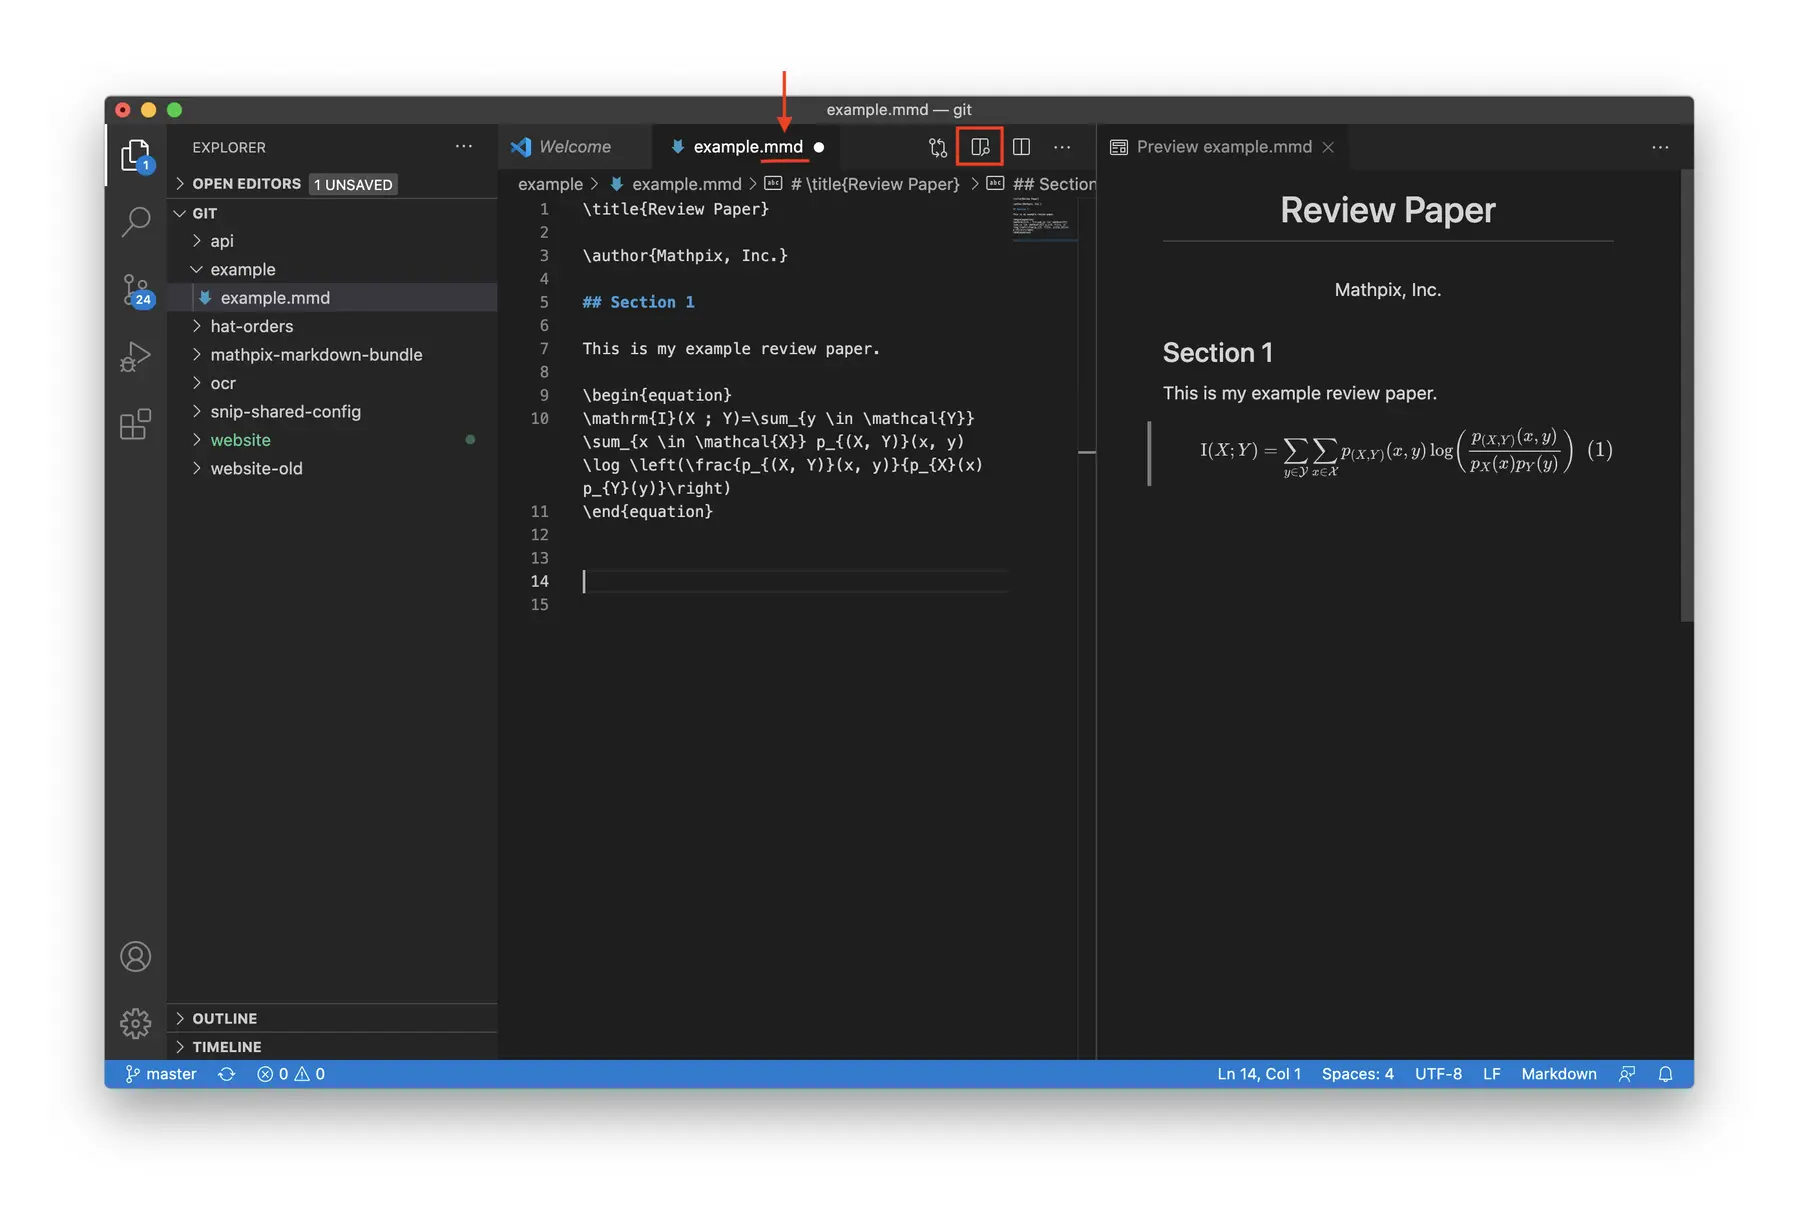Click the "## Section 1" heading line

click(638, 302)
